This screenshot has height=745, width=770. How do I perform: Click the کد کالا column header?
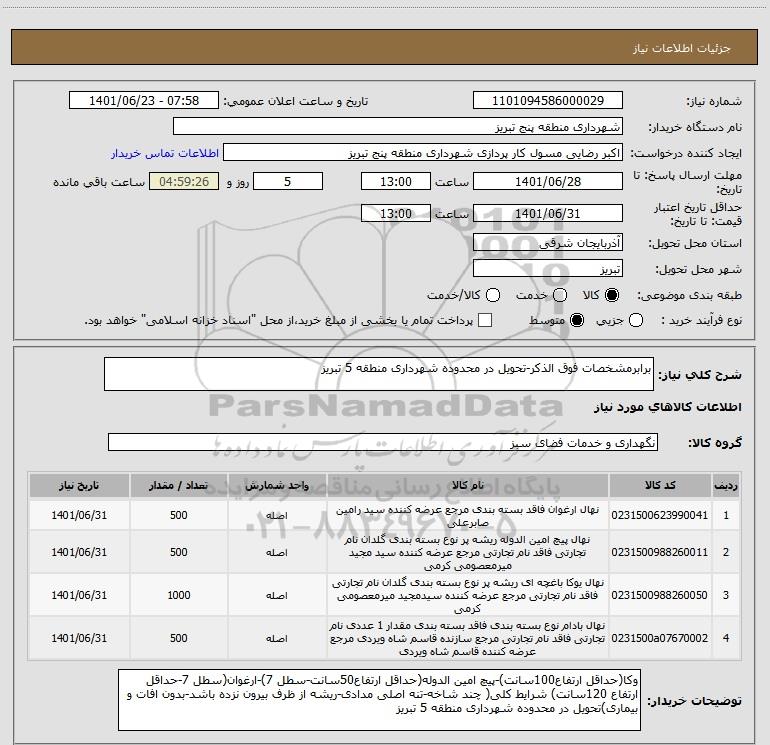coord(660,485)
